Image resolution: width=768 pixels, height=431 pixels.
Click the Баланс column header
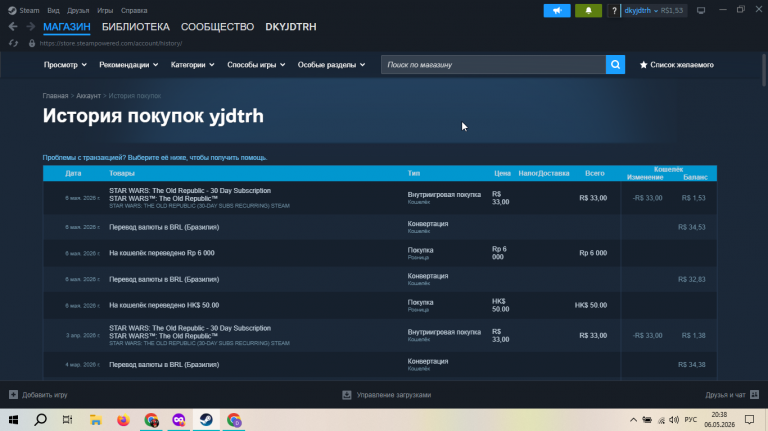tap(696, 177)
